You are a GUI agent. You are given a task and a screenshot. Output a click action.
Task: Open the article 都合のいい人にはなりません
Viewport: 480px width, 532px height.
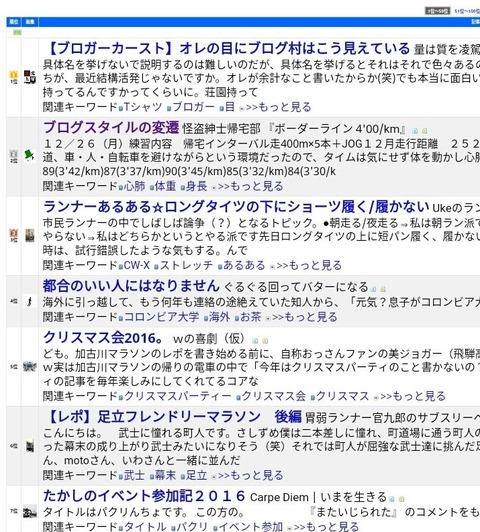point(132,286)
